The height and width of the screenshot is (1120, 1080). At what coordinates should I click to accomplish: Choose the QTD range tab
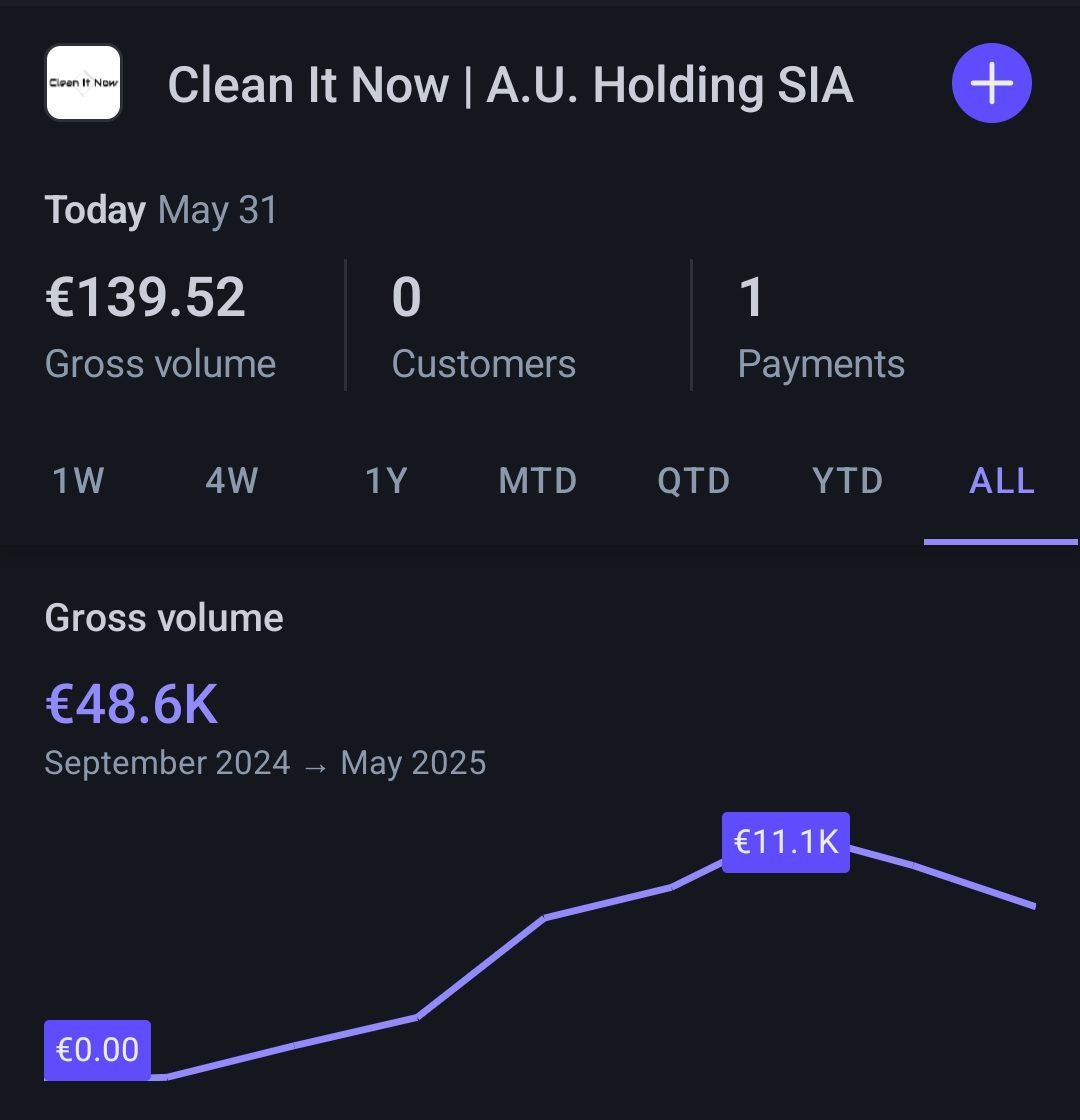pyautogui.click(x=694, y=481)
